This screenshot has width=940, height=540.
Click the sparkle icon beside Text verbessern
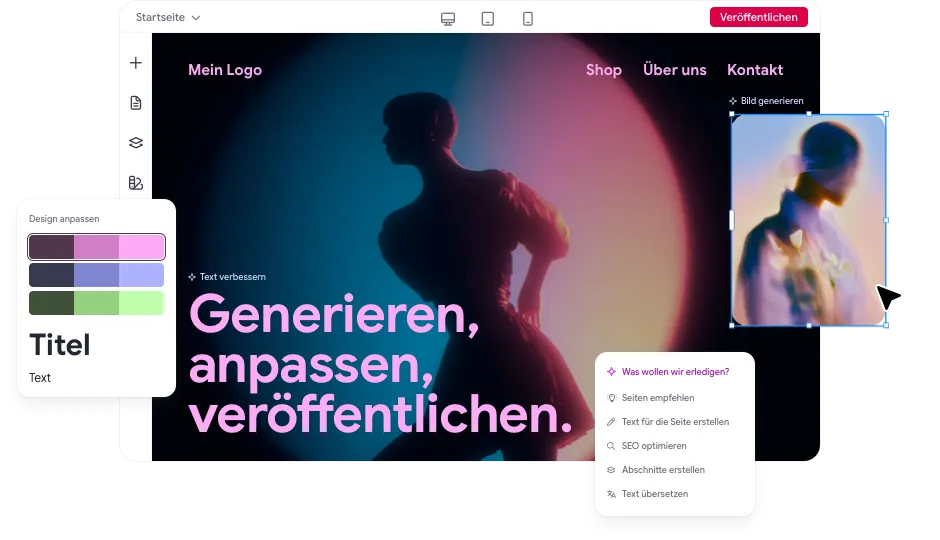click(192, 277)
